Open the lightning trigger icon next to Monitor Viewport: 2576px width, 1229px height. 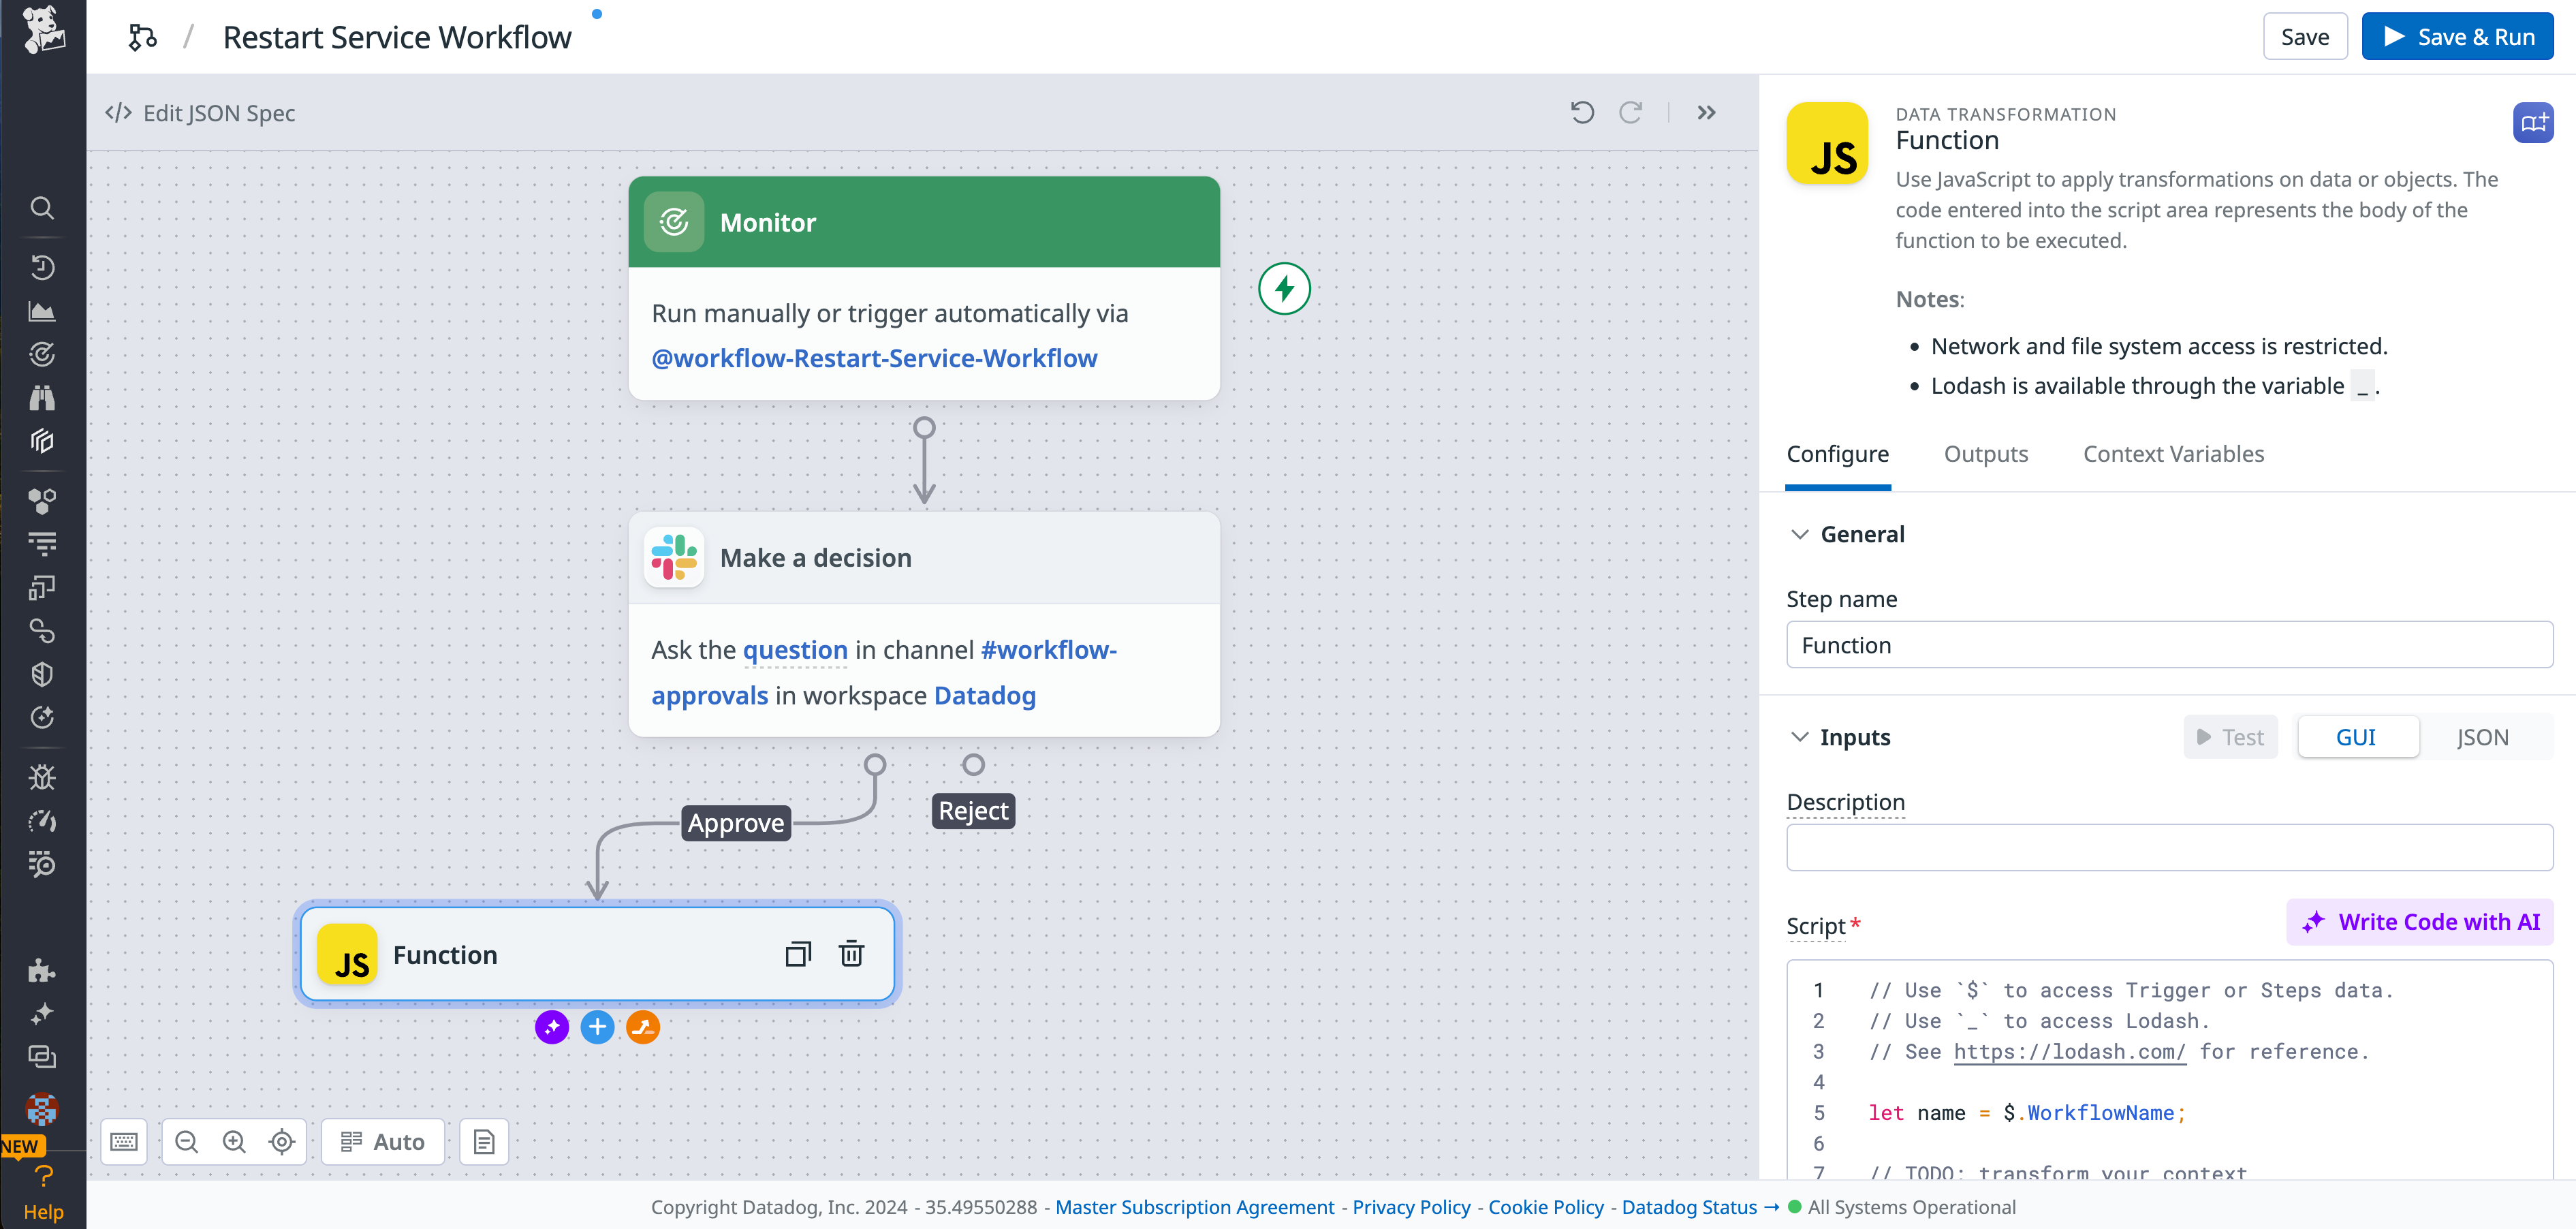click(x=1285, y=288)
